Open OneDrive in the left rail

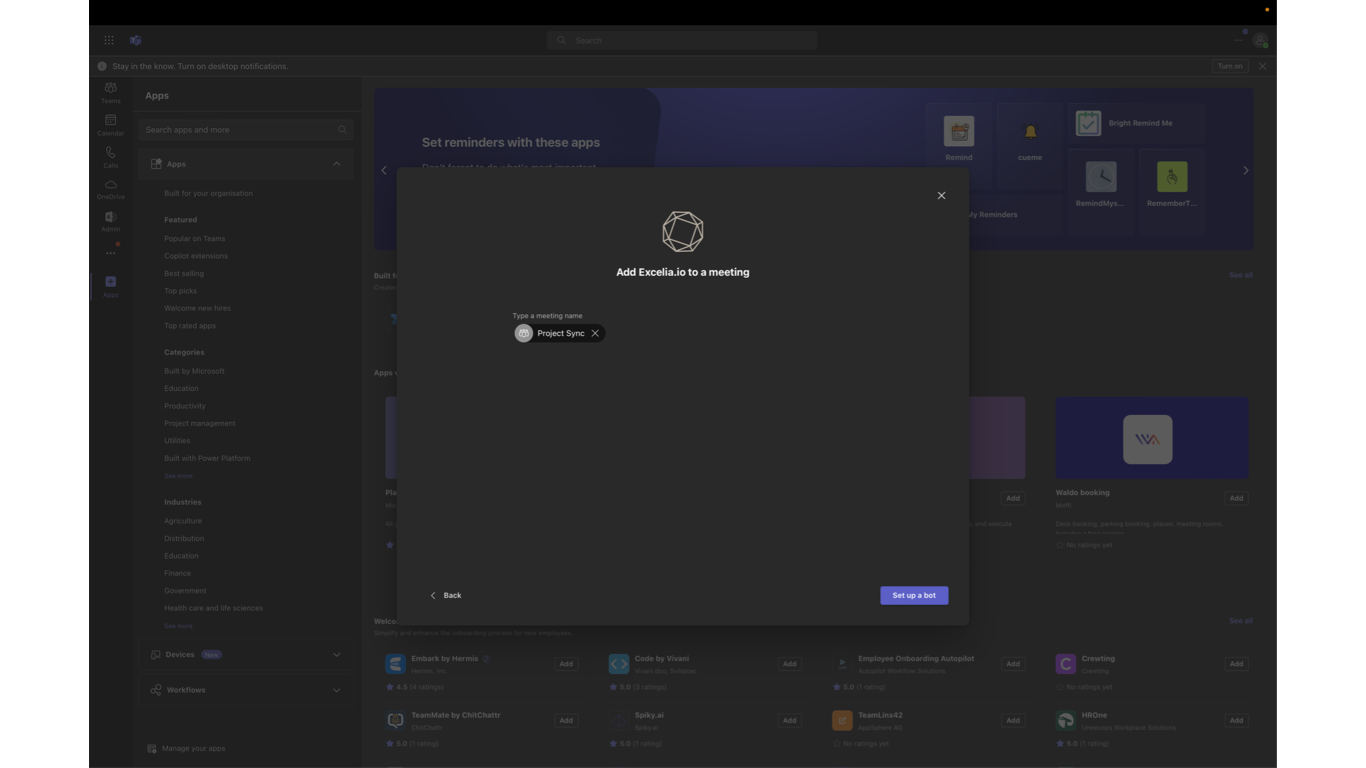point(111,189)
